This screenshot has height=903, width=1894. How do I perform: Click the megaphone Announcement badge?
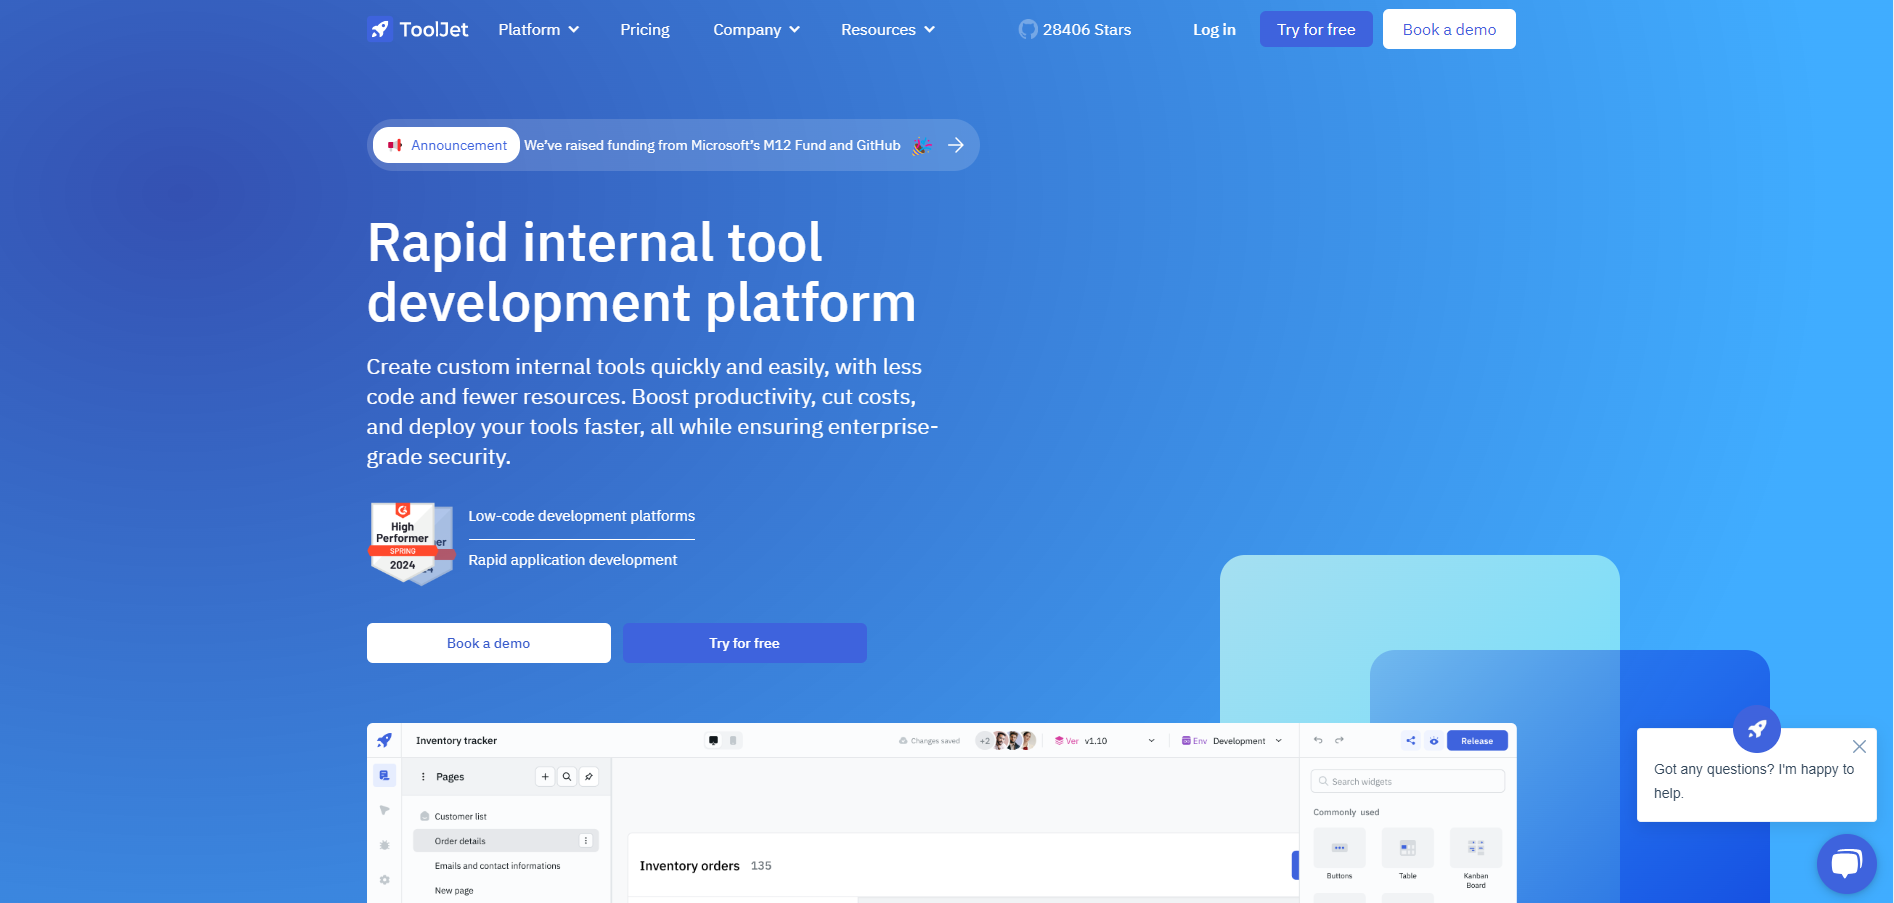point(447,145)
